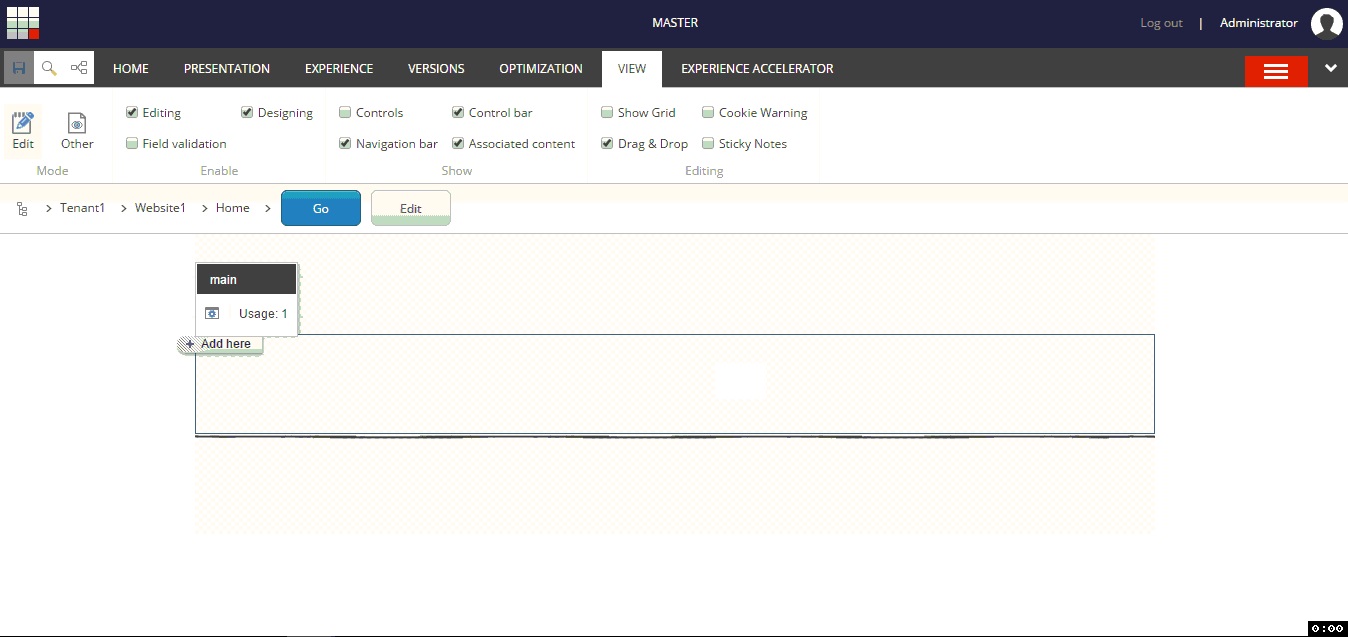Click the breadcrumb tree root icon
1348x637 pixels.
(22, 208)
